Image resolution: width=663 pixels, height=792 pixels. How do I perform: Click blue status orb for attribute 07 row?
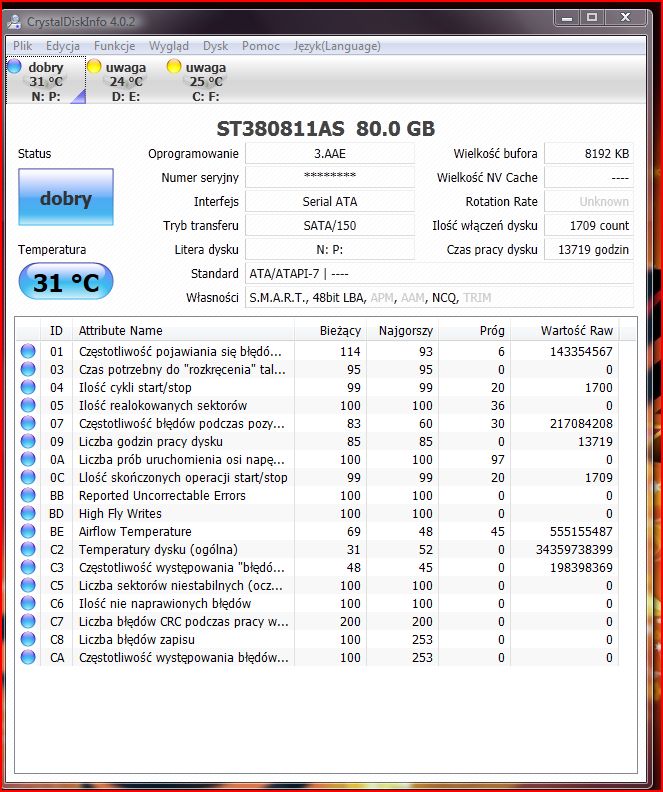click(x=28, y=423)
